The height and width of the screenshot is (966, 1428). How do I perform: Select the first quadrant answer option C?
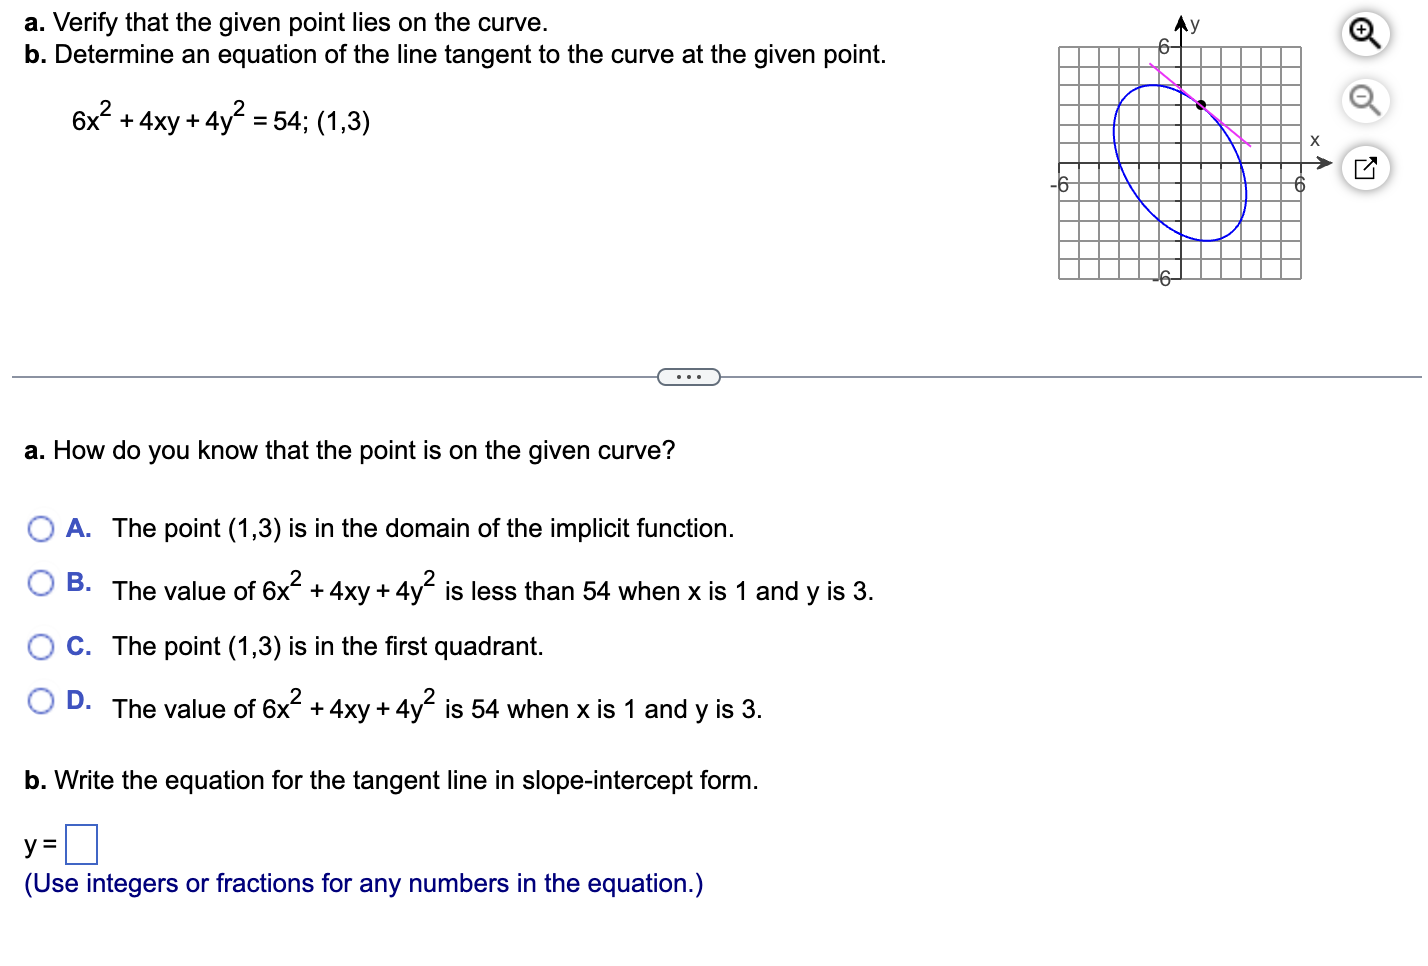[42, 647]
